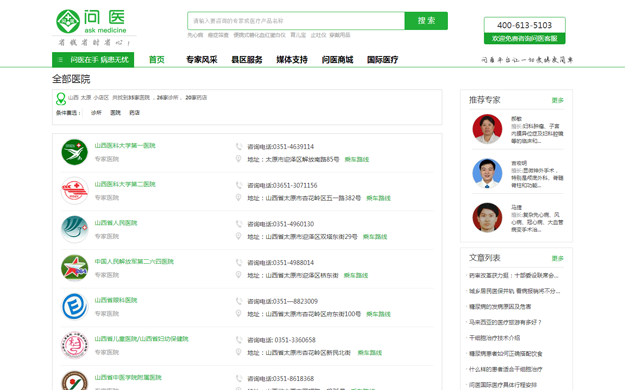
Task: Open 山西省眼科医院 name link
Action: click(x=116, y=300)
